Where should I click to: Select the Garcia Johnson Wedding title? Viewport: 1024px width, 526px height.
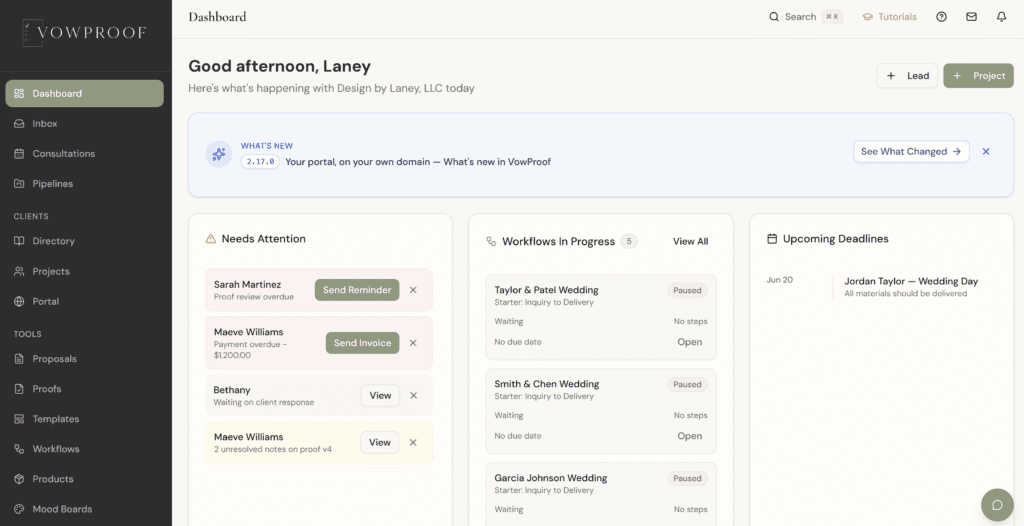(x=551, y=478)
